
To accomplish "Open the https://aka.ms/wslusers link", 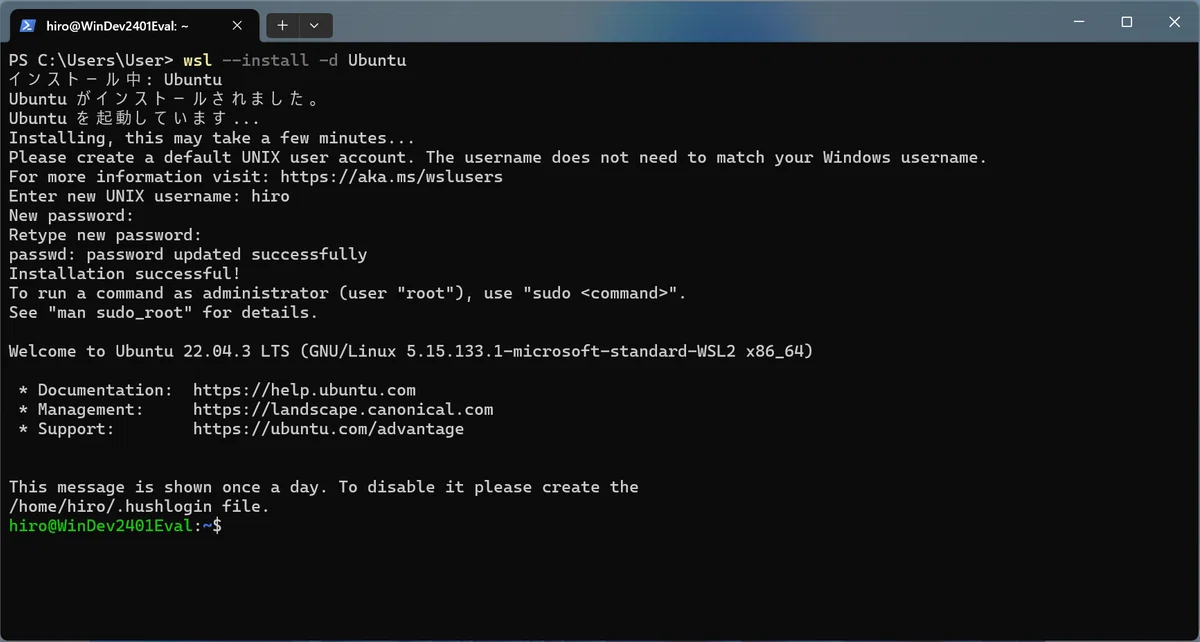I will [391, 177].
